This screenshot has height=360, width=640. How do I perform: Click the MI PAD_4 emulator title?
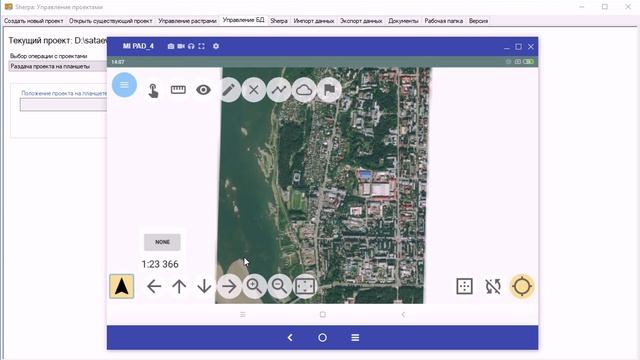click(138, 46)
